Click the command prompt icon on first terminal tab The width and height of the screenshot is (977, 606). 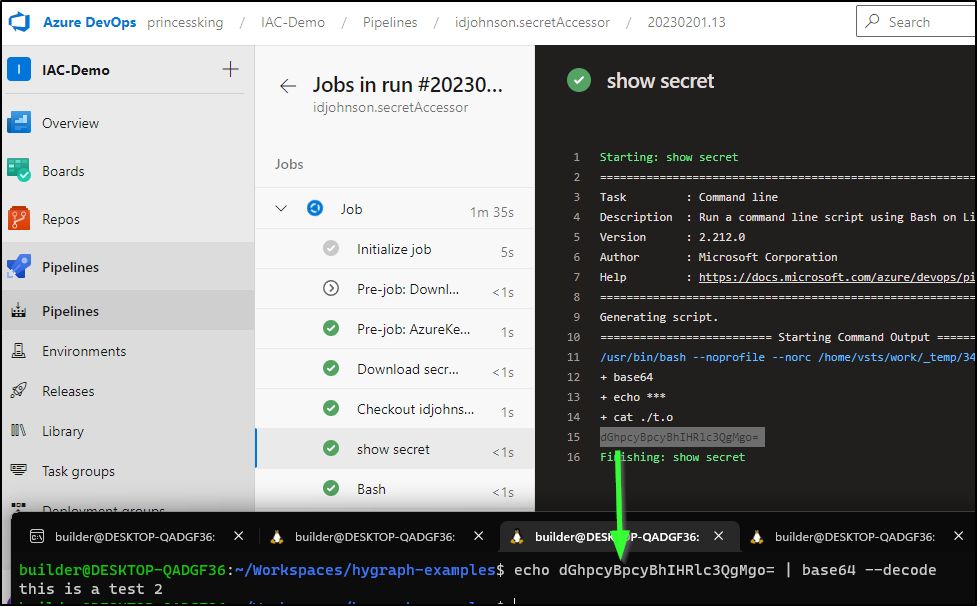point(37,536)
